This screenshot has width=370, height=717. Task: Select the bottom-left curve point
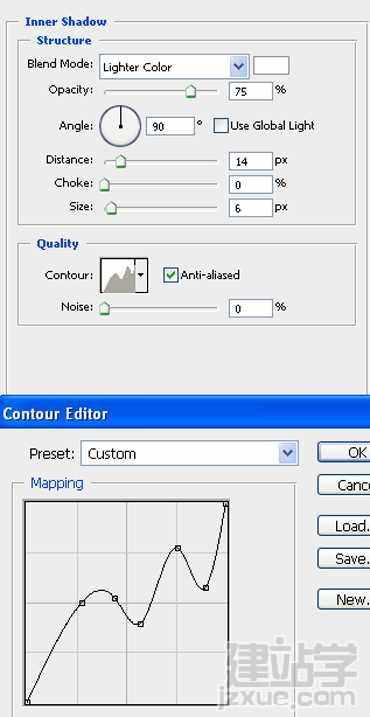tap(27, 701)
